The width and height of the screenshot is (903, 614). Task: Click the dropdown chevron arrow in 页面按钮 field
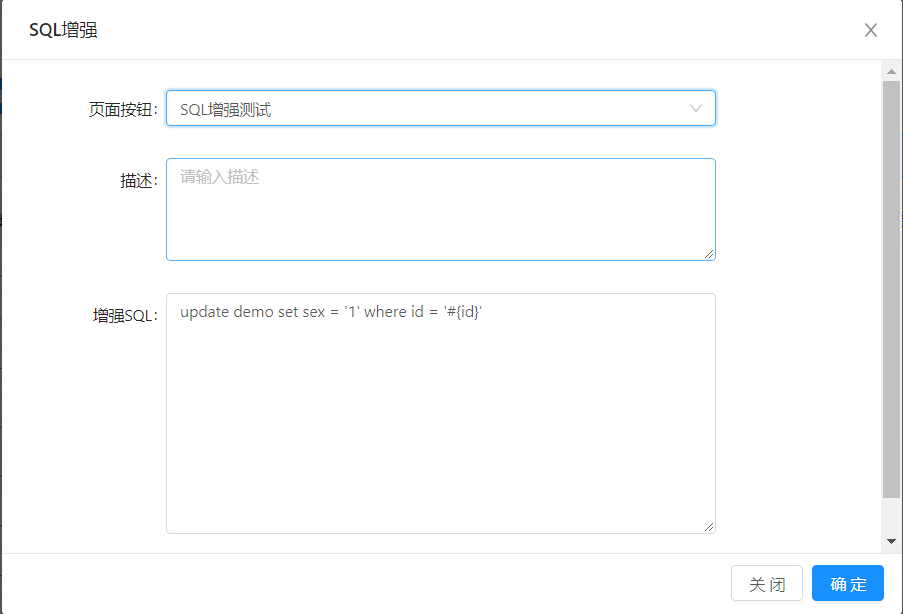point(696,108)
